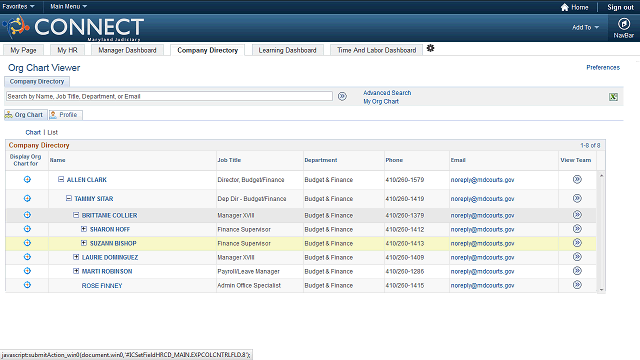
Task: Open the Manager Dashboard tab
Action: [127, 50]
